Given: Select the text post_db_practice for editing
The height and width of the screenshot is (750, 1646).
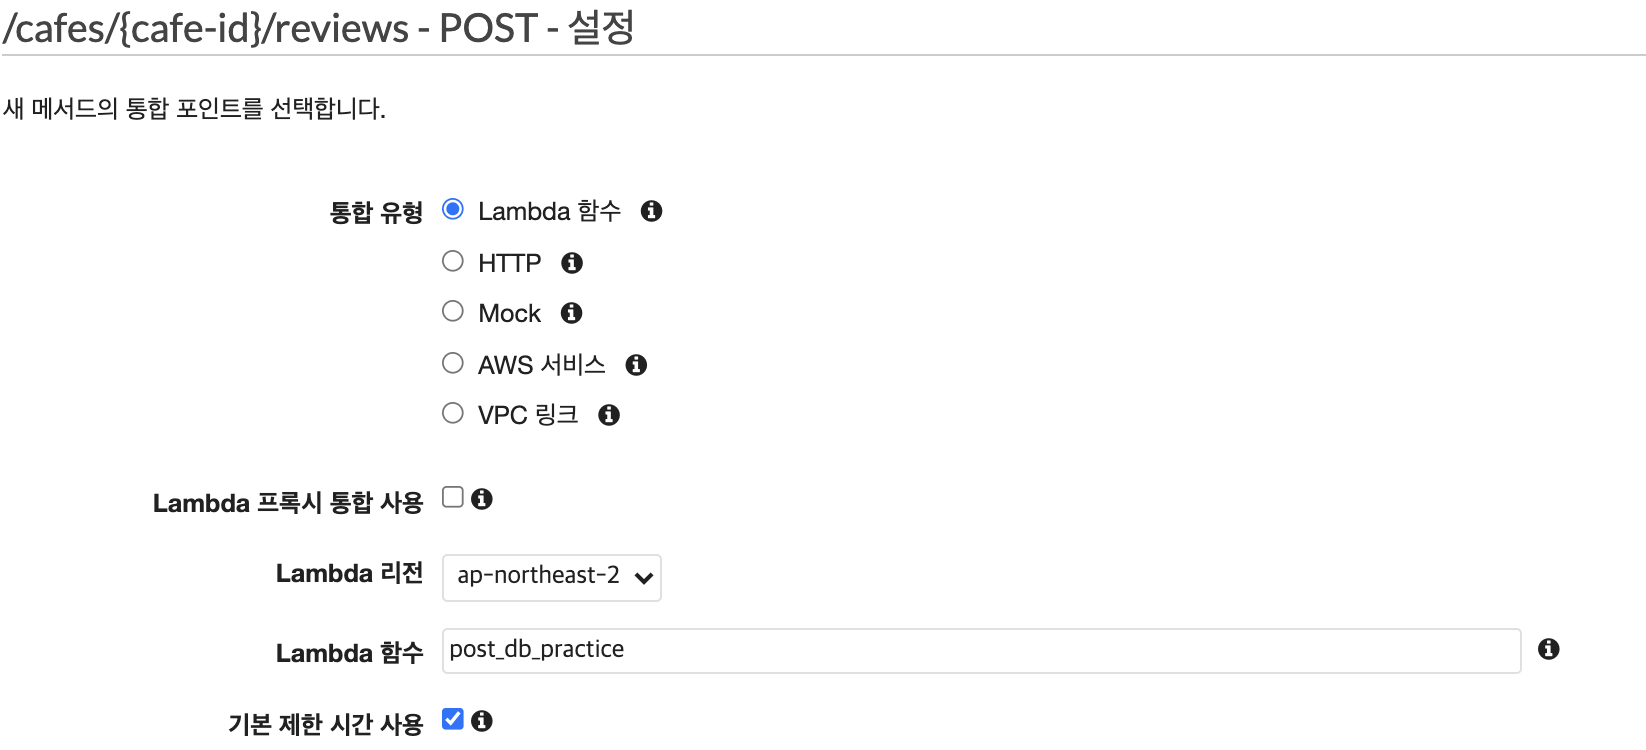Looking at the screenshot, I should point(535,649).
